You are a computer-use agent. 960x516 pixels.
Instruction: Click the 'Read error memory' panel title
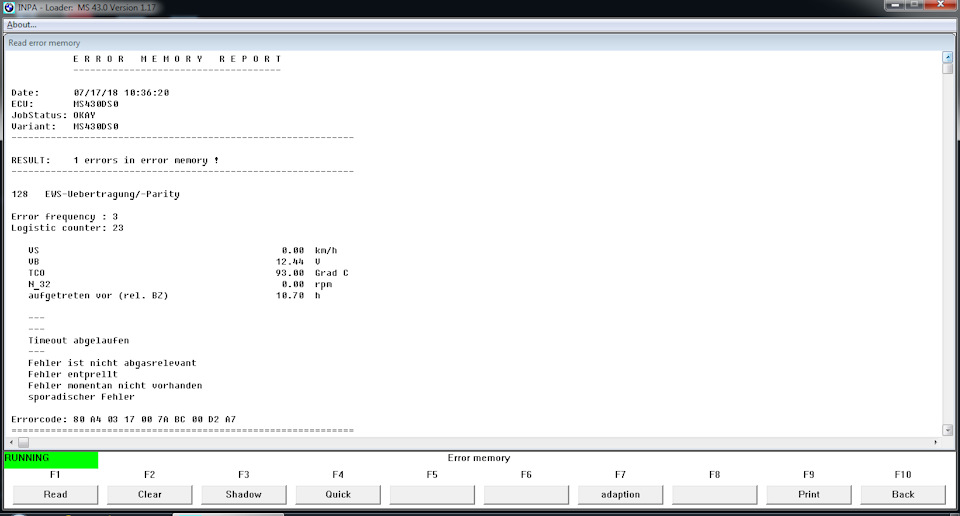click(x=44, y=43)
